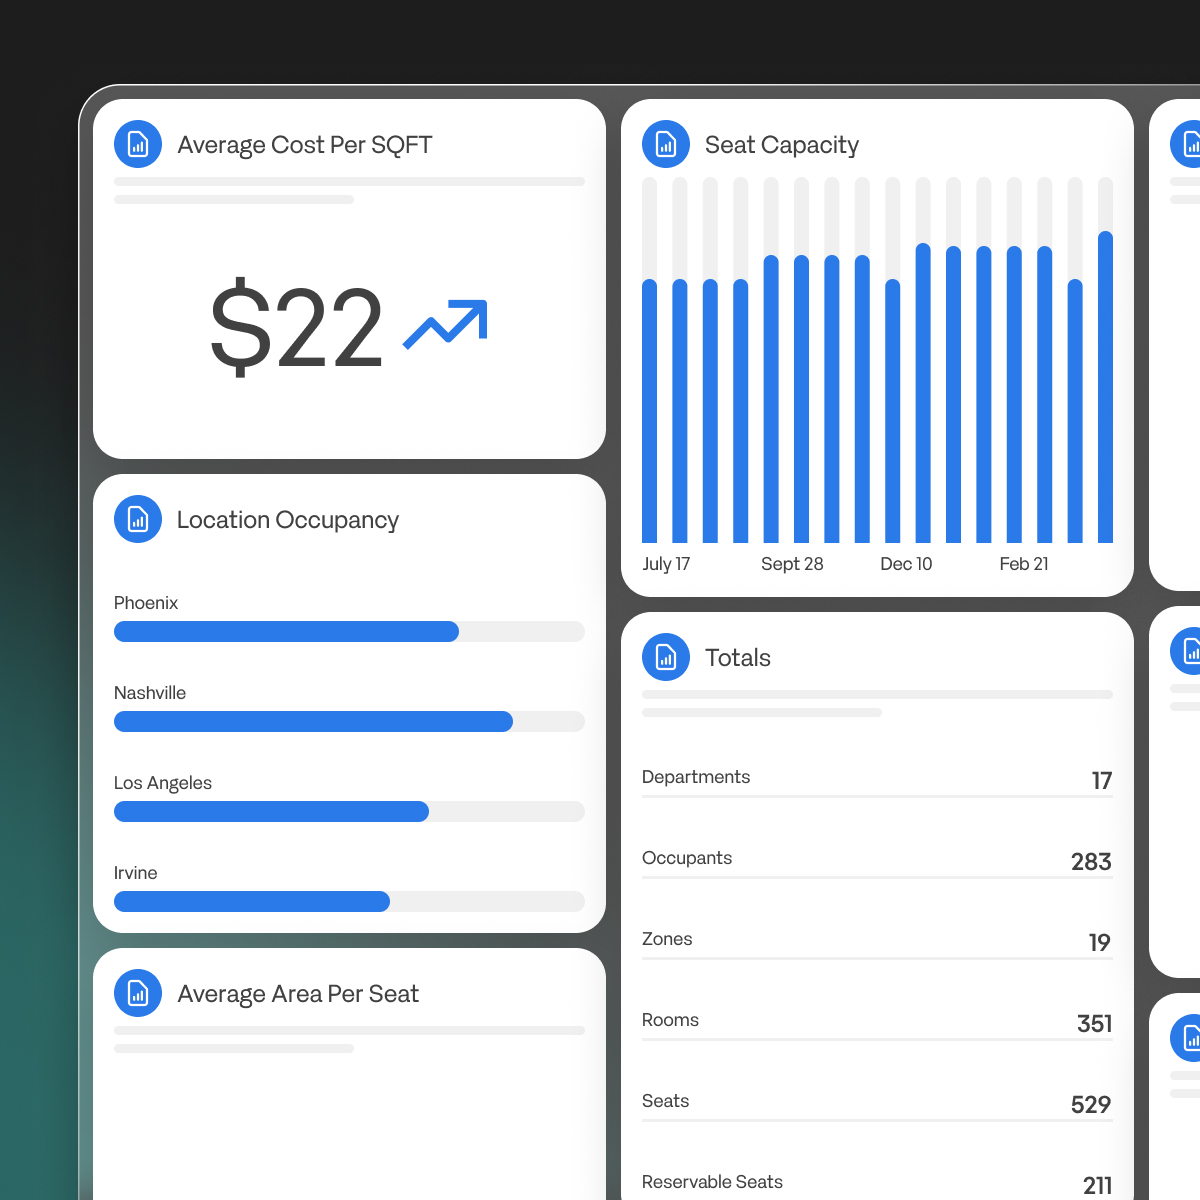Click the Totals card report icon

[x=666, y=657]
